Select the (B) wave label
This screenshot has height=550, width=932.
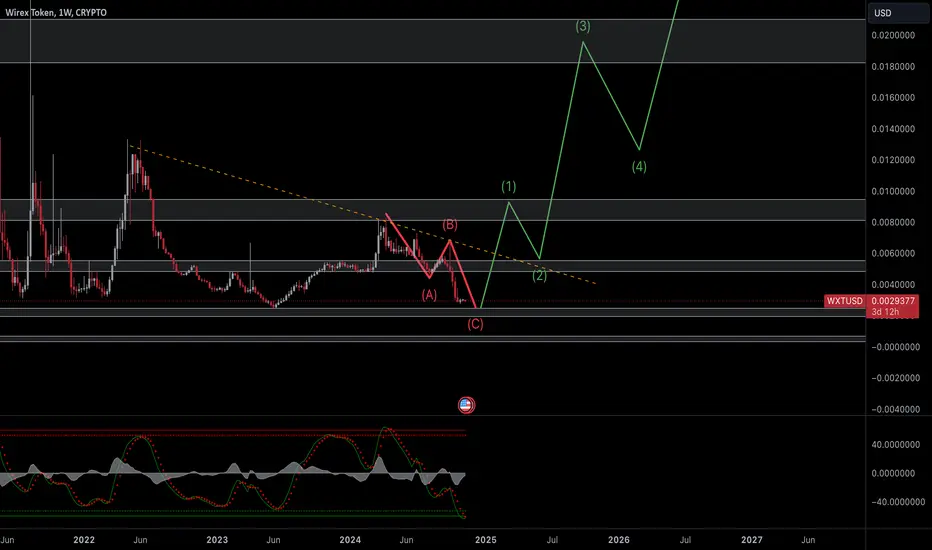click(x=450, y=225)
